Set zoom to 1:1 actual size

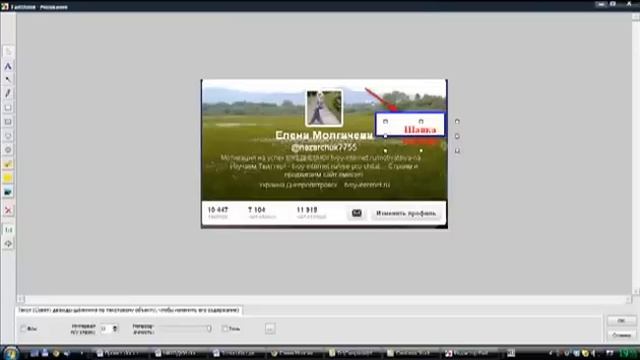coord(8,230)
